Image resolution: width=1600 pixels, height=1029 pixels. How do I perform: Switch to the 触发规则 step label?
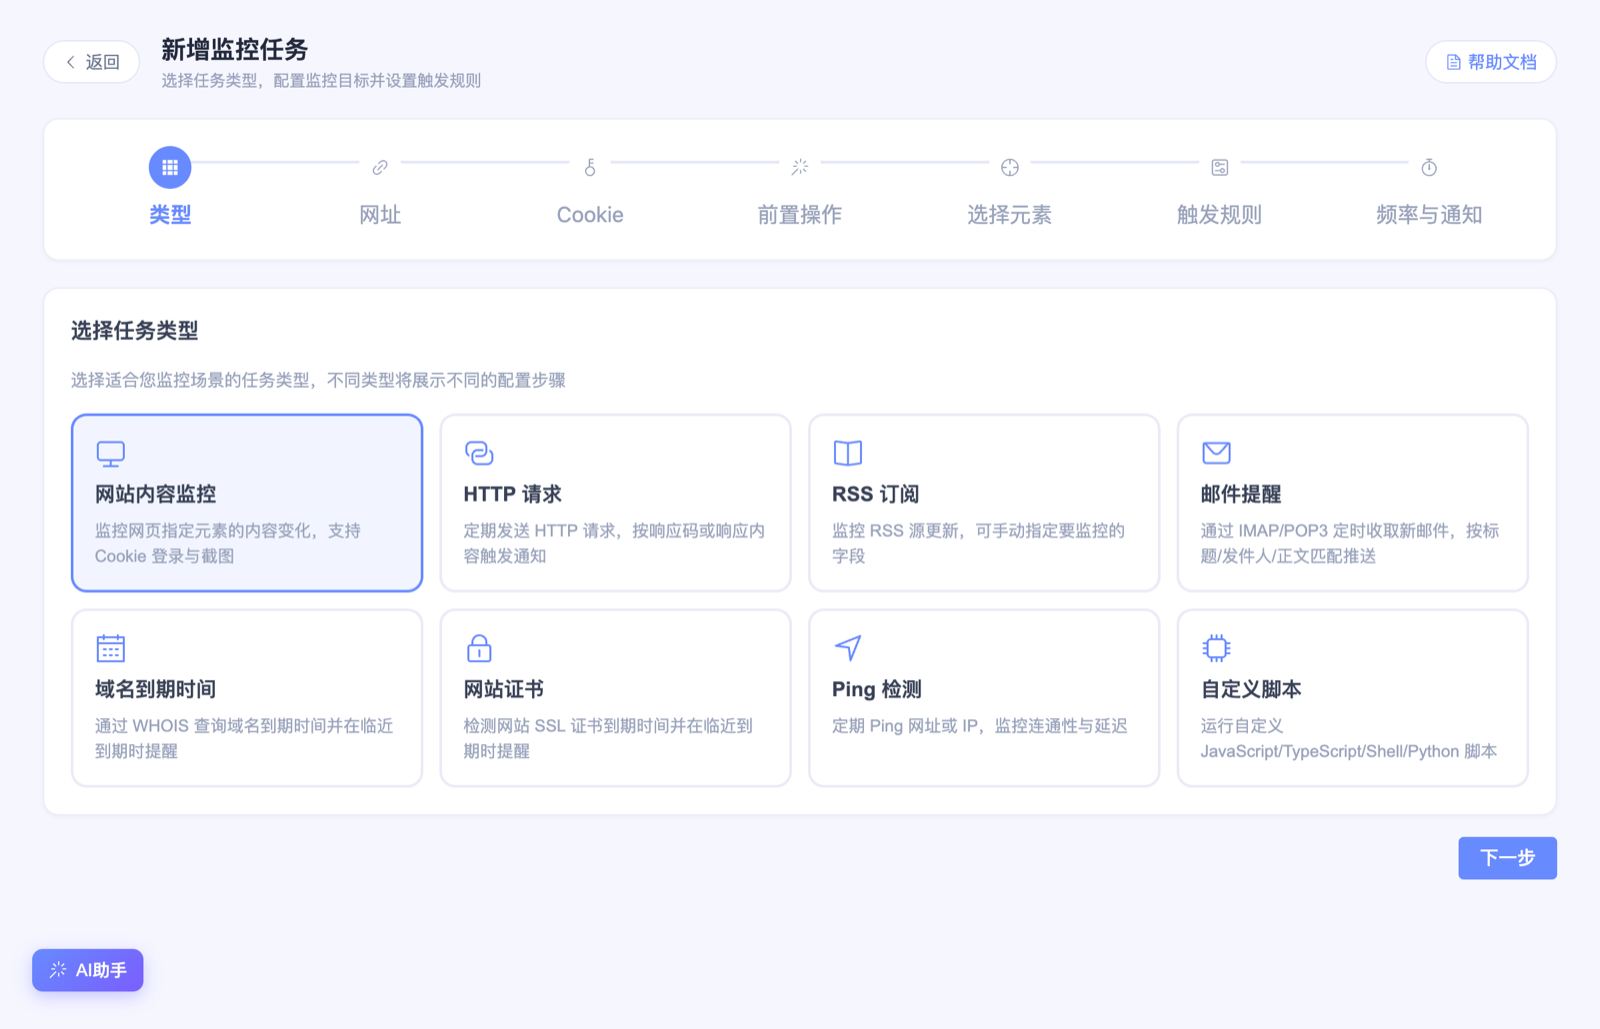[1220, 214]
